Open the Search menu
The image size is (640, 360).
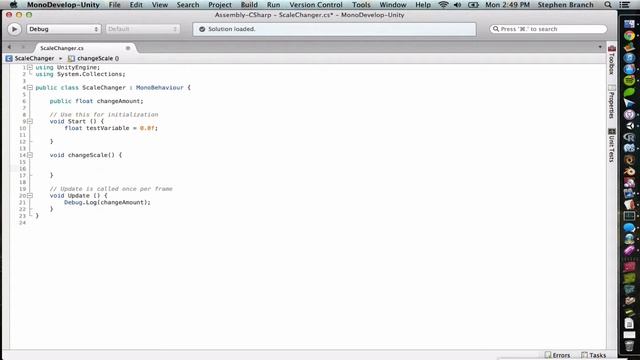(188, 5)
